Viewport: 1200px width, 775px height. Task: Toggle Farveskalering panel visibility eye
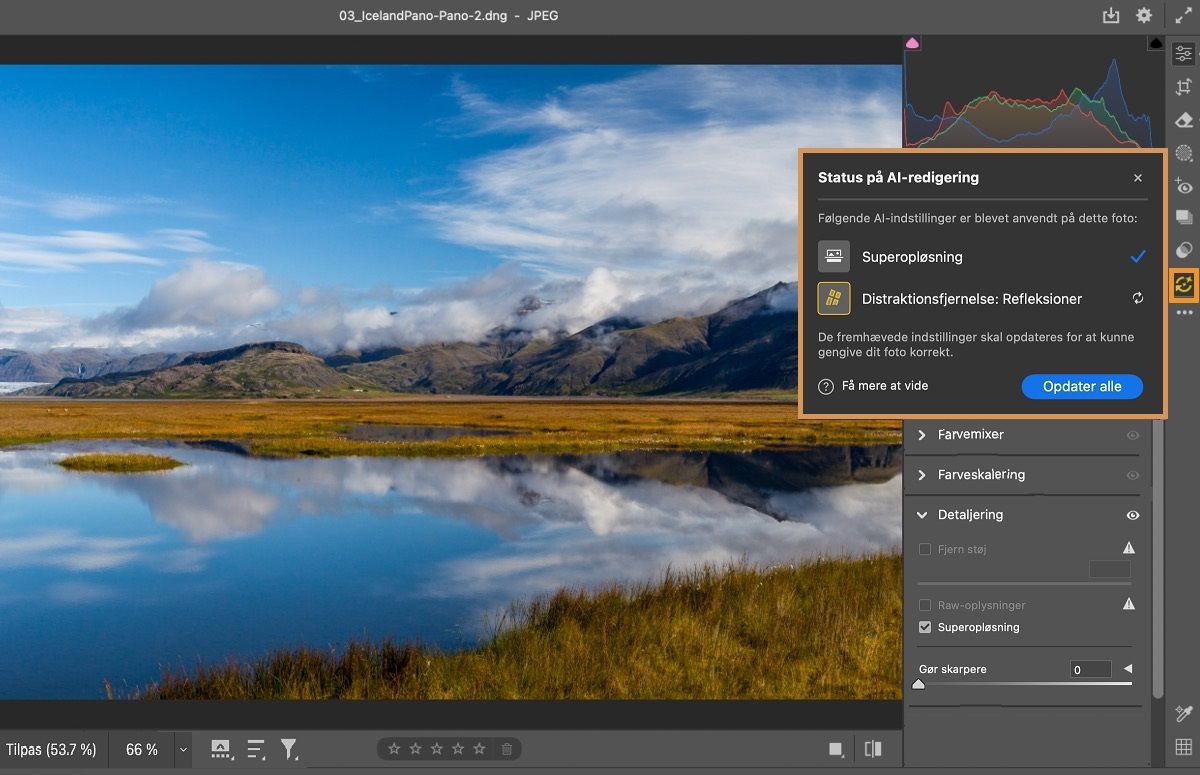[1133, 475]
